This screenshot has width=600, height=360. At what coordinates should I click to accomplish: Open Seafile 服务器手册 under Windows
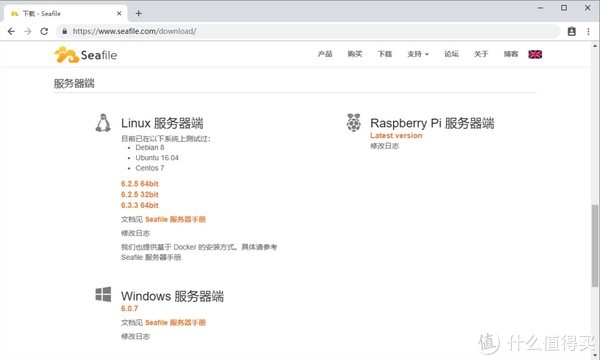[x=175, y=323]
